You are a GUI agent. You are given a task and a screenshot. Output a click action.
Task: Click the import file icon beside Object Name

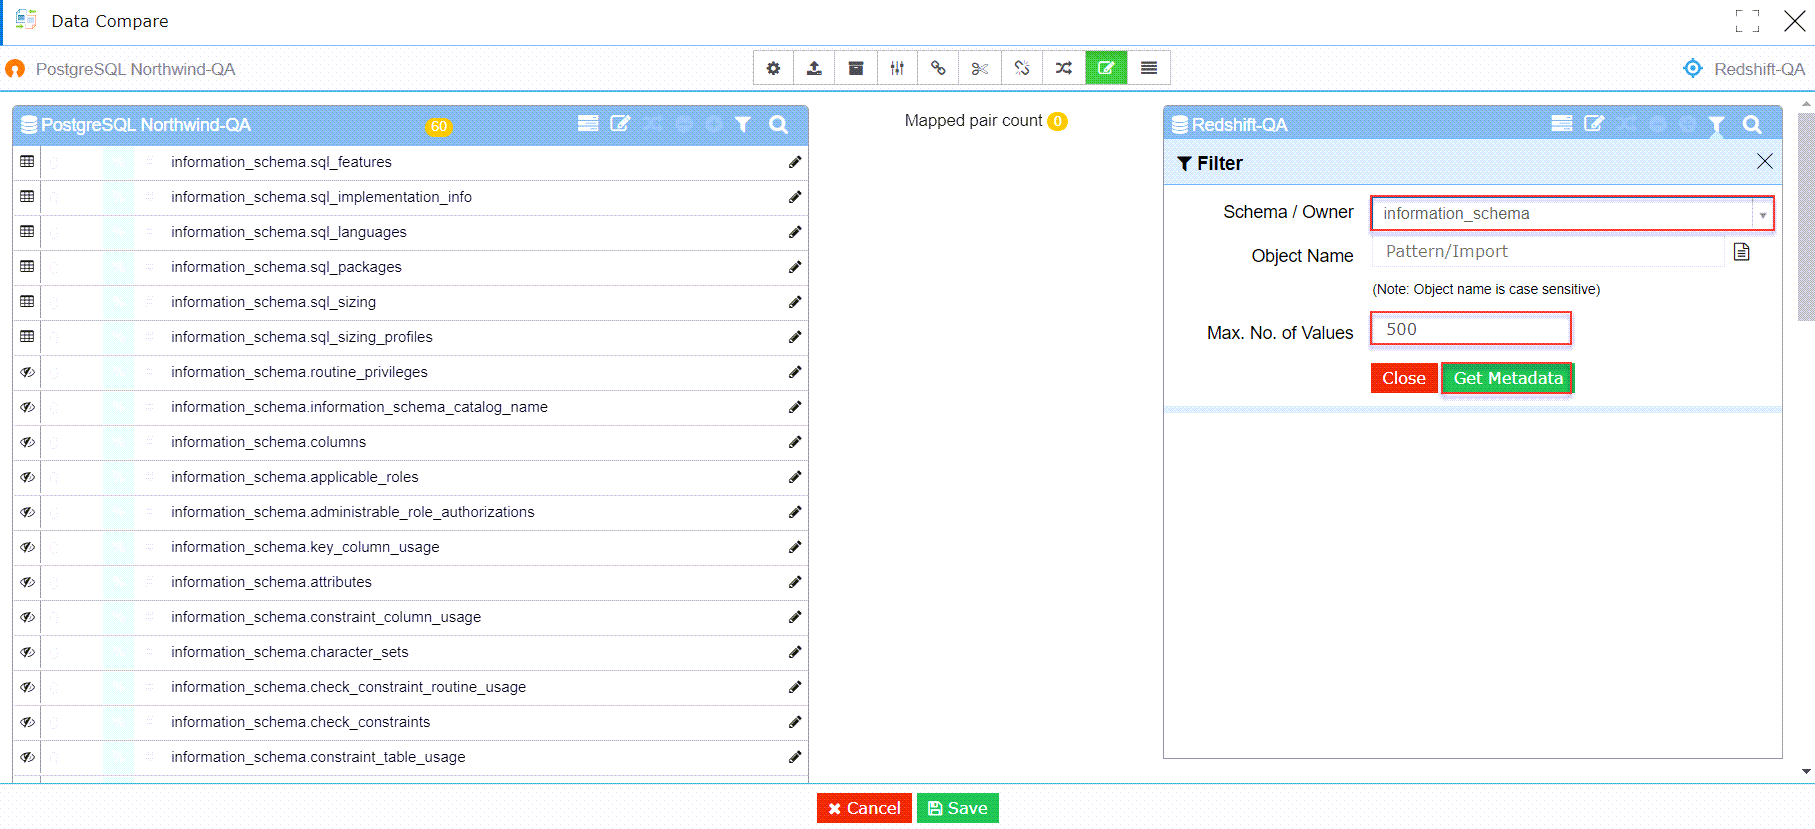pyautogui.click(x=1742, y=252)
